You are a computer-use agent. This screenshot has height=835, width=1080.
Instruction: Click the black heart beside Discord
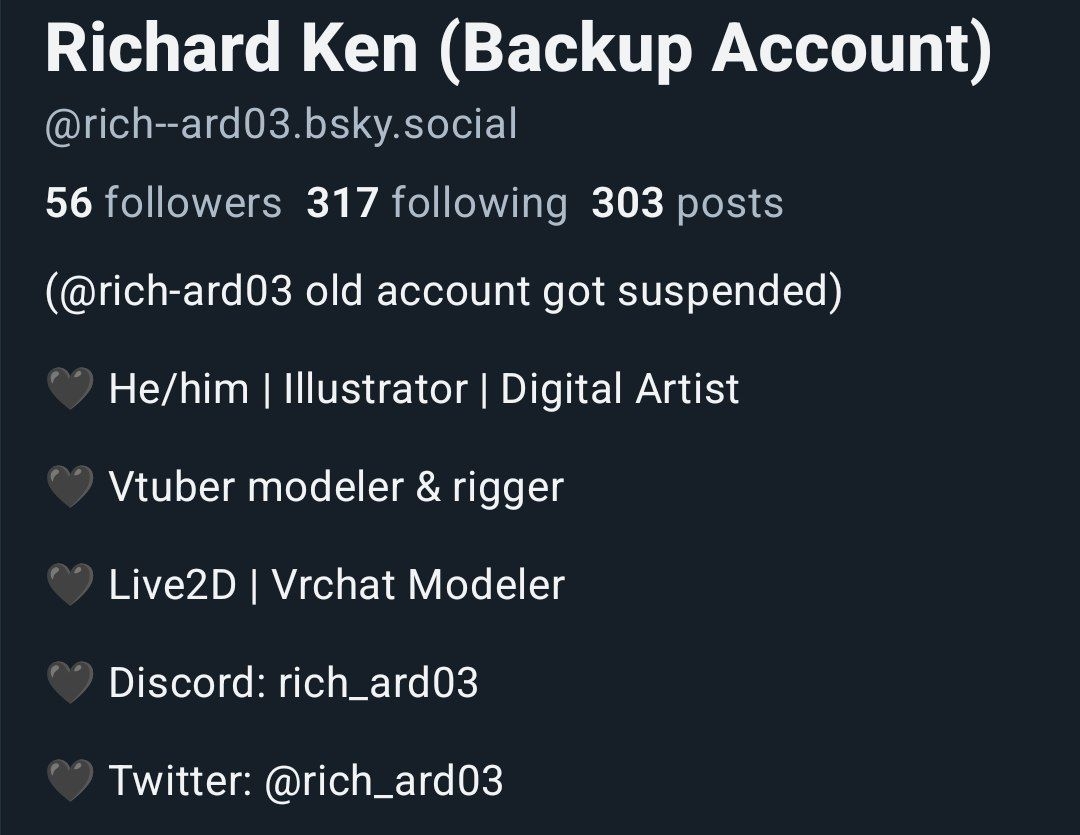pos(69,683)
